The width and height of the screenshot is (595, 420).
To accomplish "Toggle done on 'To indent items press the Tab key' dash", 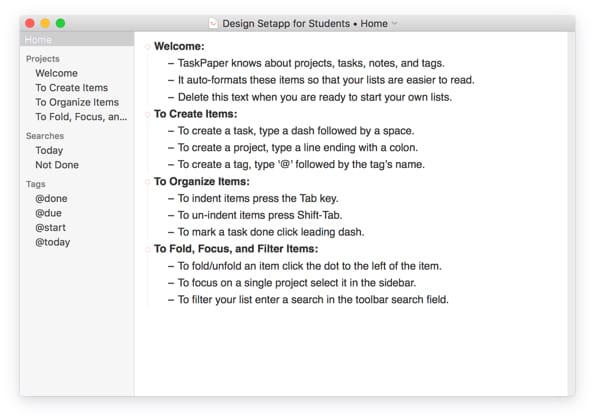I will 171,198.
